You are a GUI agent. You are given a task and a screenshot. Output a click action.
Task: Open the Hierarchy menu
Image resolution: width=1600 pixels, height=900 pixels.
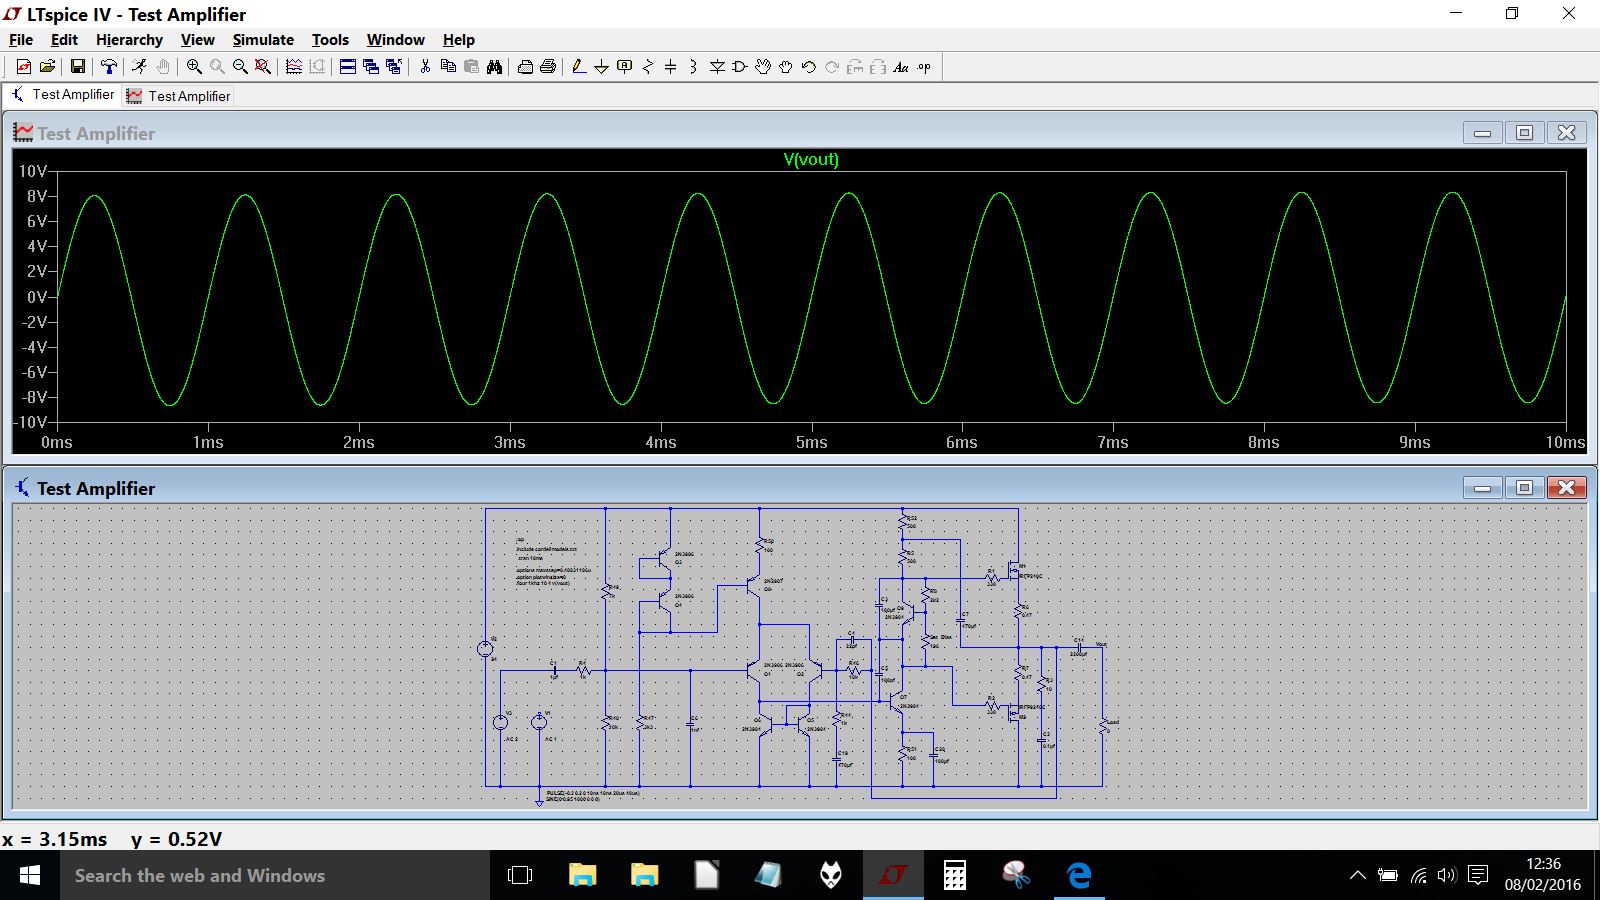[129, 40]
